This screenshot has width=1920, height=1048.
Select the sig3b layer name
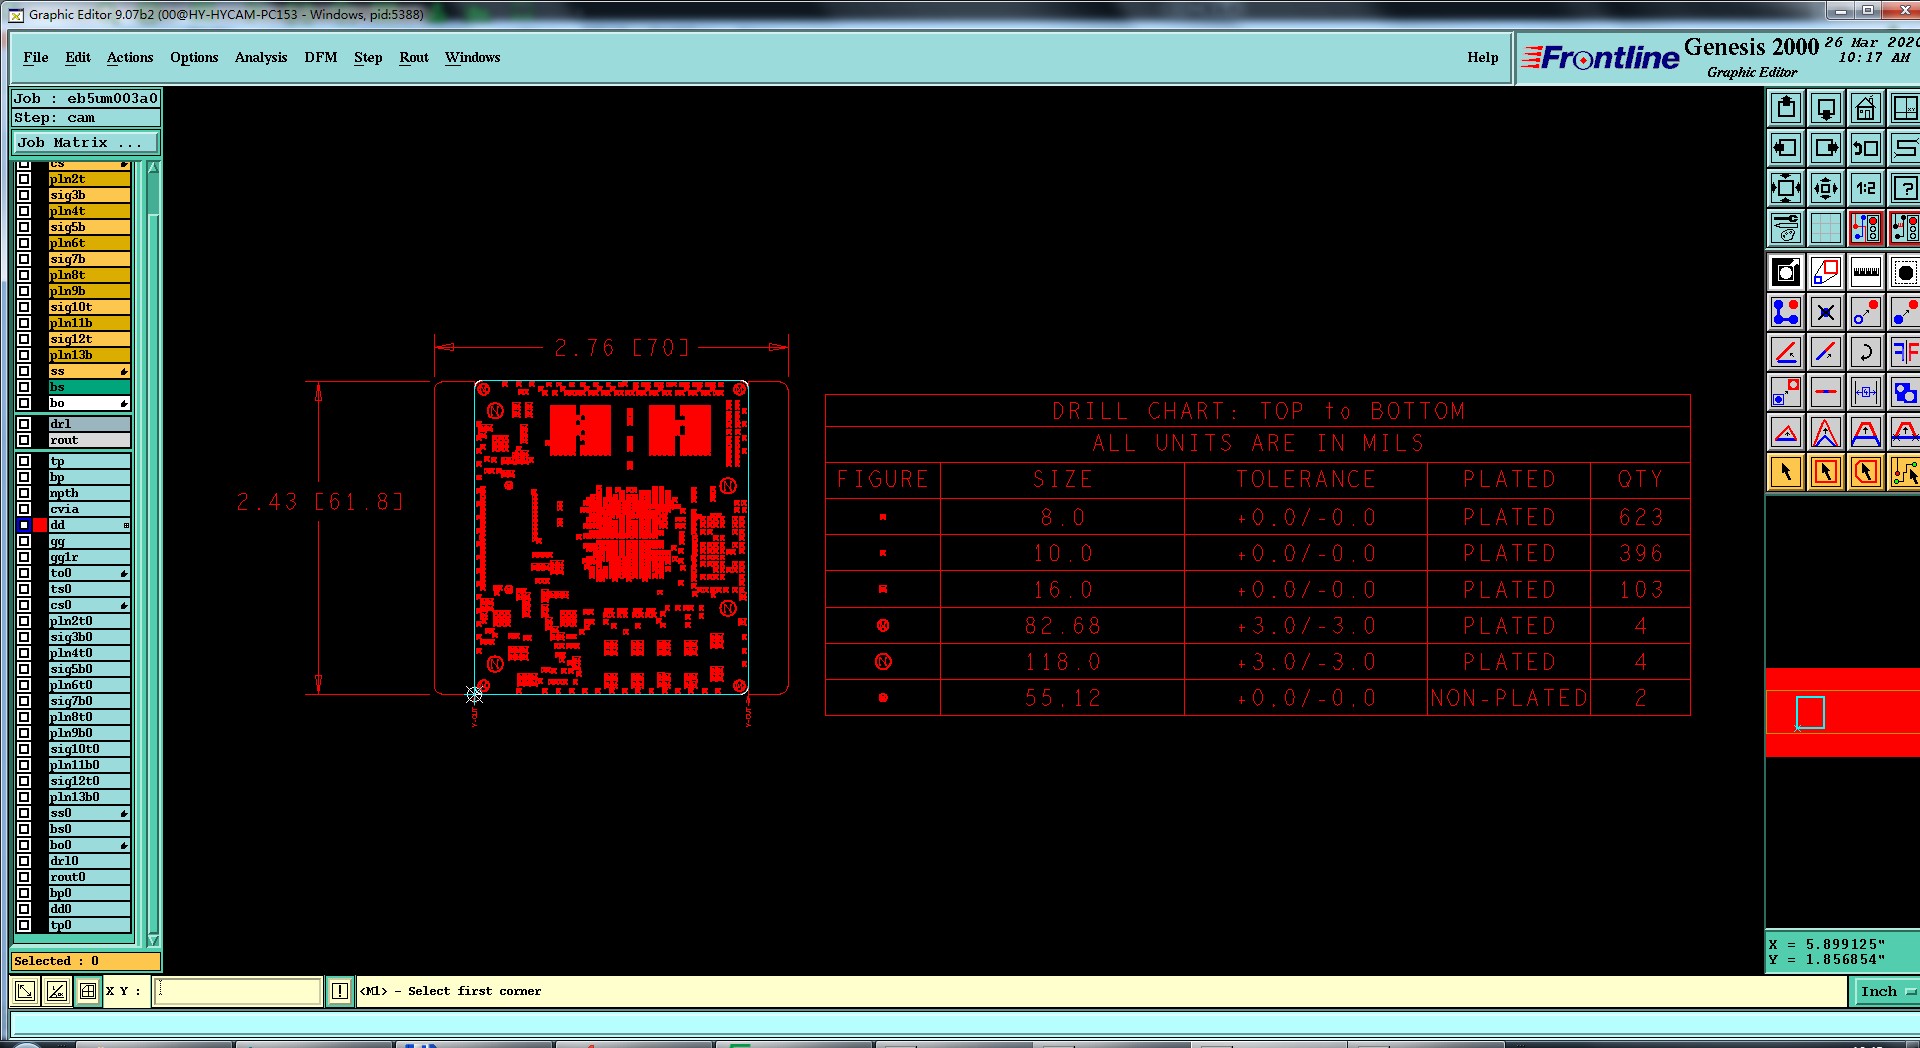coord(89,195)
